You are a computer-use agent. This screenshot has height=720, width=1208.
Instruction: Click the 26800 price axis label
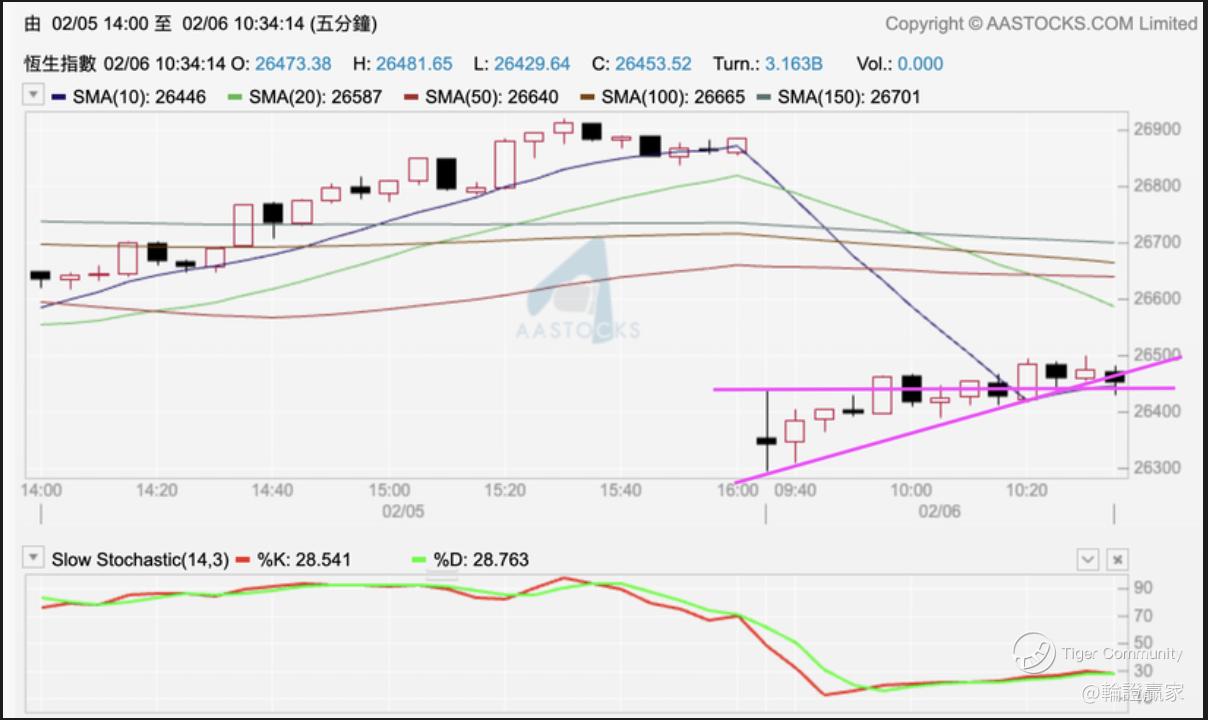[x=1157, y=186]
